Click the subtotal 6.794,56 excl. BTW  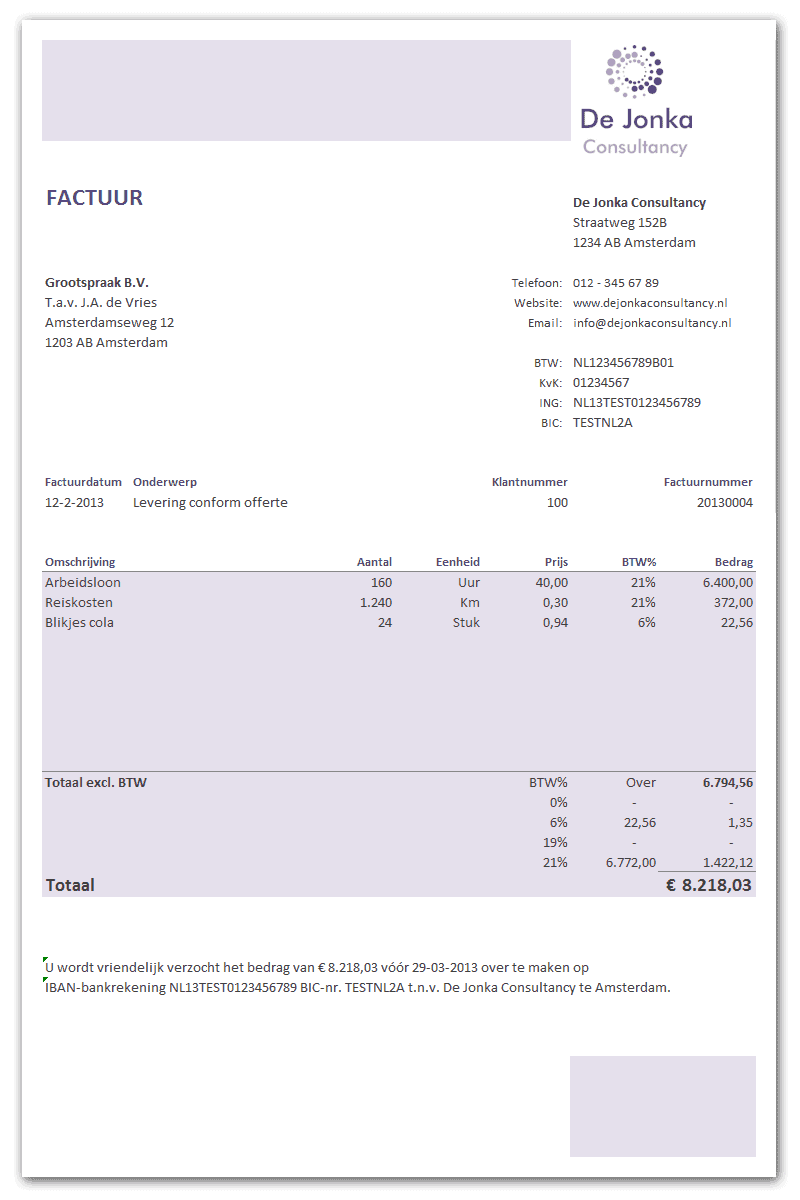(727, 783)
